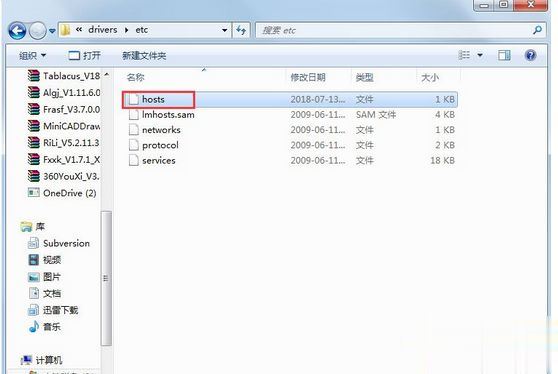
Task: Click the 迅雷下载 library icon
Action: click(33, 310)
